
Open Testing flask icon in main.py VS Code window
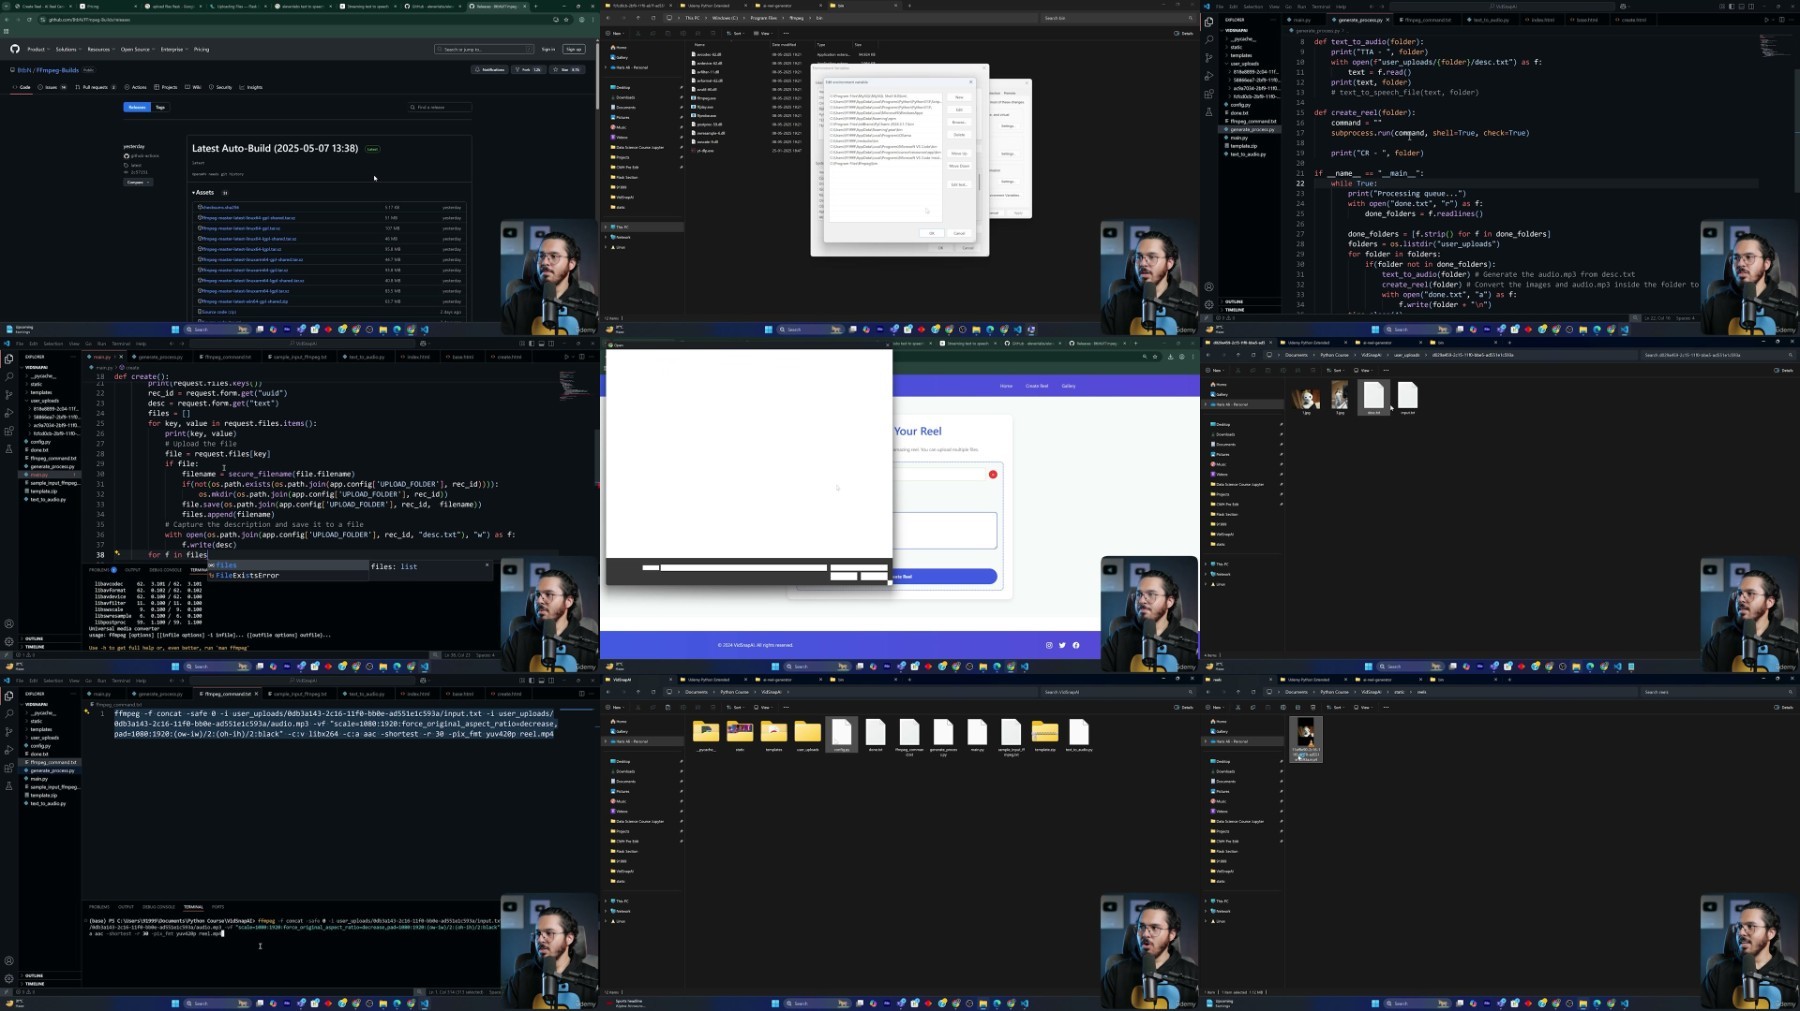(9, 449)
